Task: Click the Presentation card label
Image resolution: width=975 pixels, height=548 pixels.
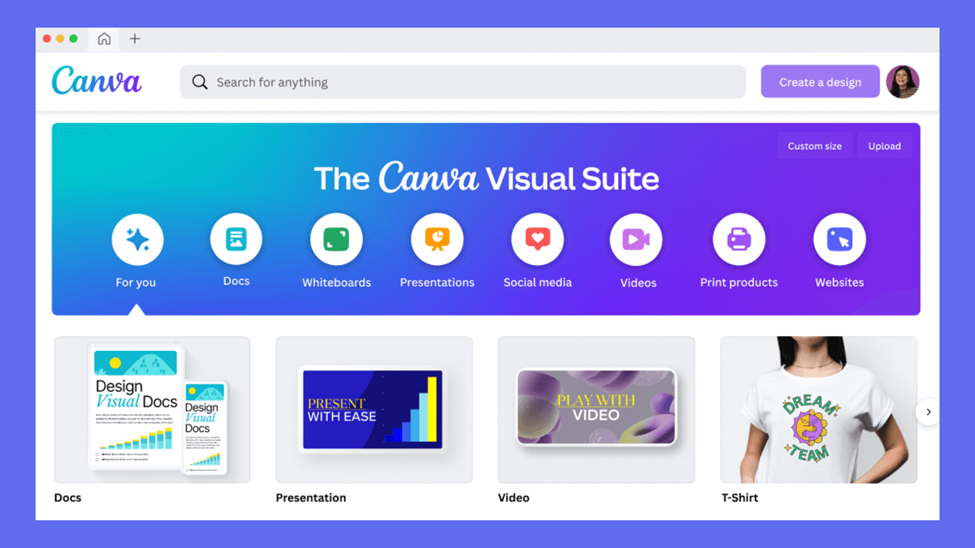Action: click(x=311, y=498)
